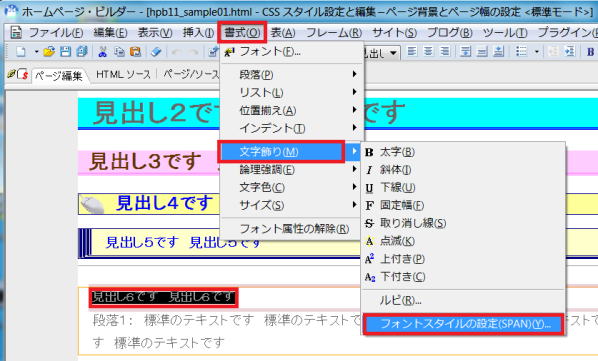
Task: Click the align left toolbar icon
Action: [x=412, y=51]
